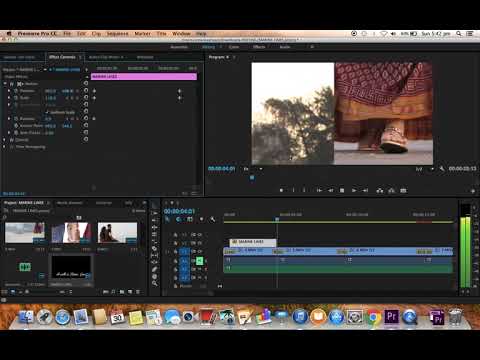Switch to the Color workspace
The image size is (480, 360).
234,47
